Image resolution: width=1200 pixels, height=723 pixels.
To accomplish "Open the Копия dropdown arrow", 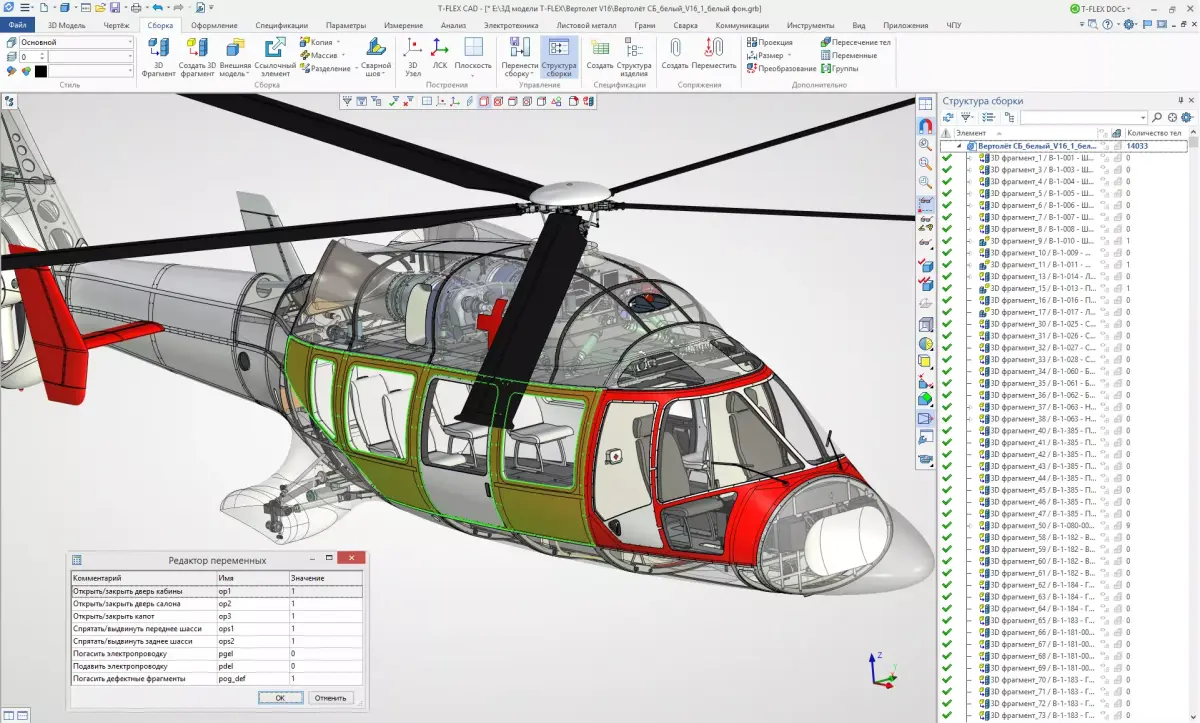I will click(338, 42).
